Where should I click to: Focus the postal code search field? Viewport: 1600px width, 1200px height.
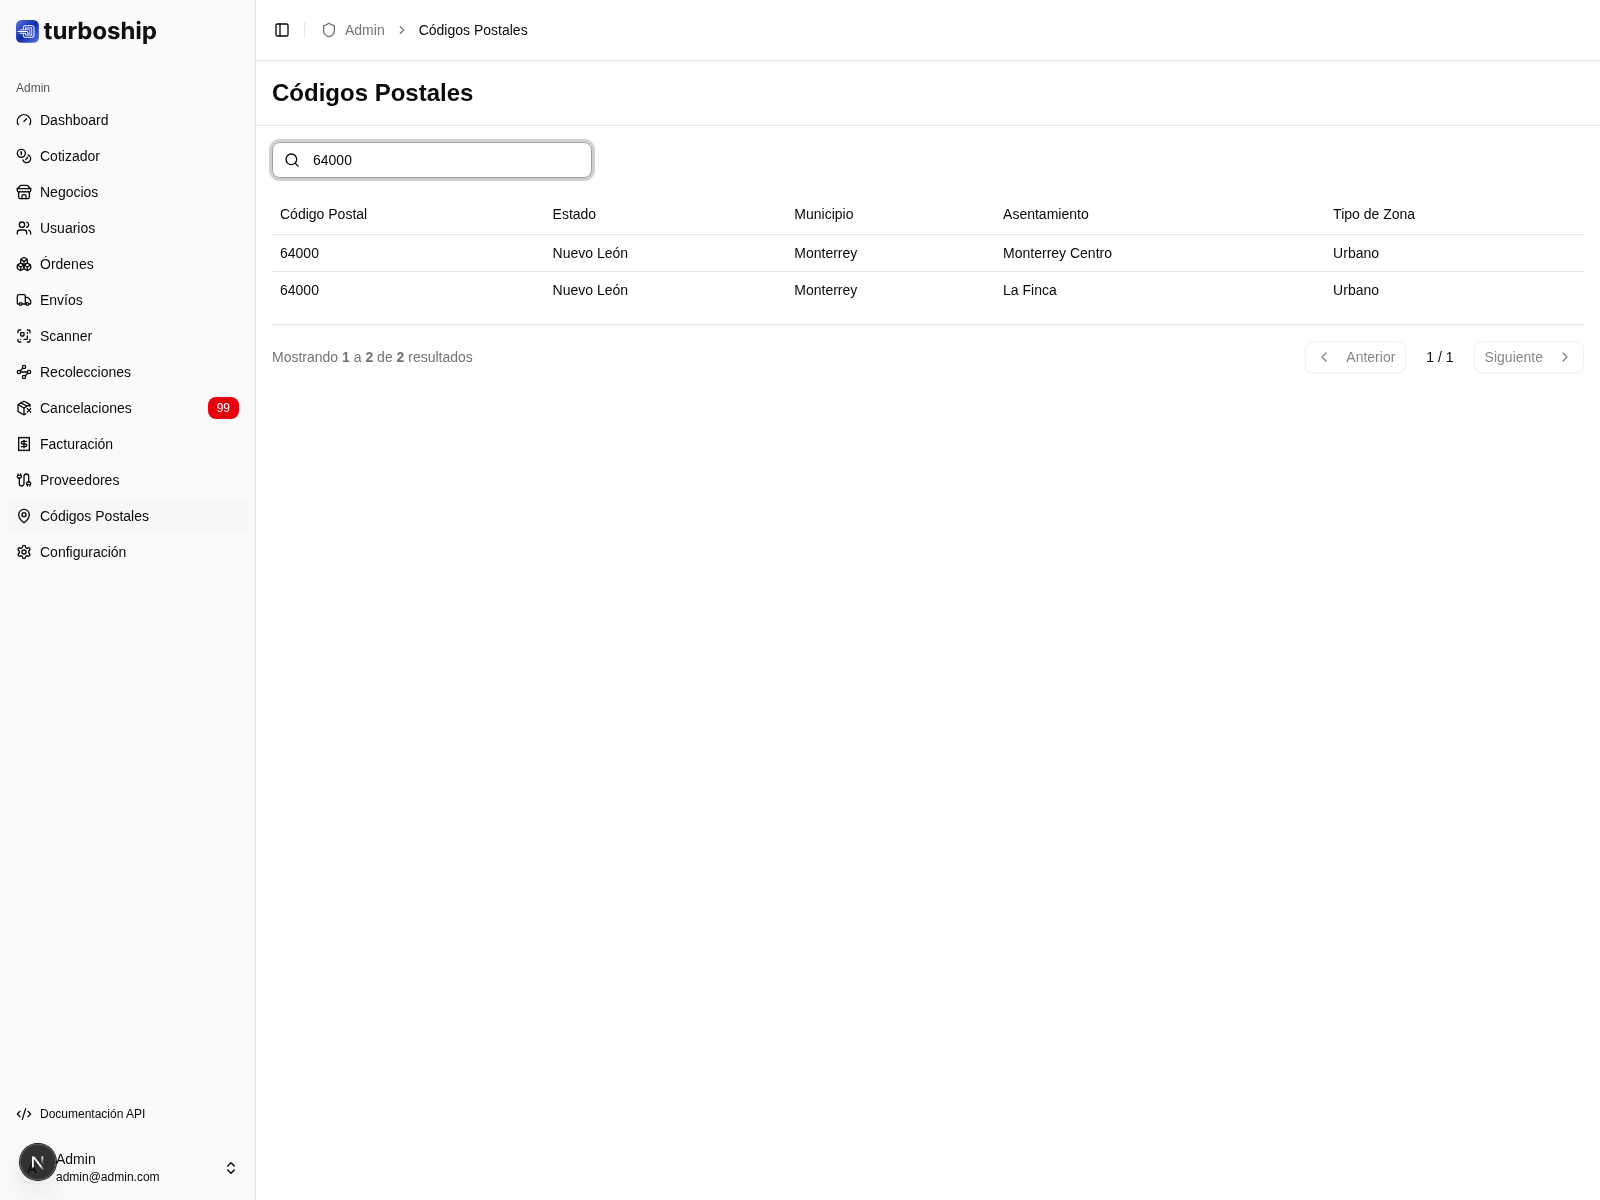[x=445, y=160]
